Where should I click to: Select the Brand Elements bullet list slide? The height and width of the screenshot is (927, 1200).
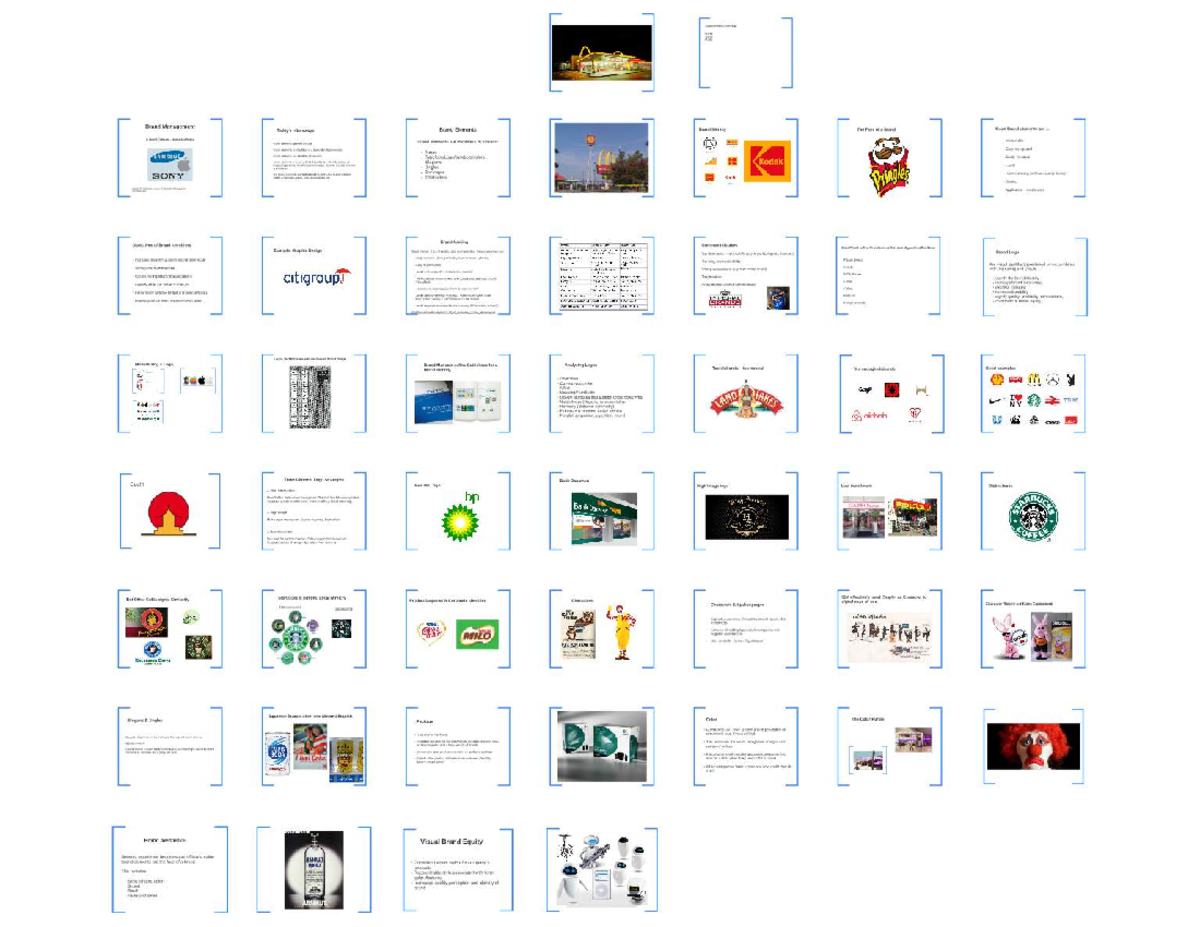[x=457, y=159]
